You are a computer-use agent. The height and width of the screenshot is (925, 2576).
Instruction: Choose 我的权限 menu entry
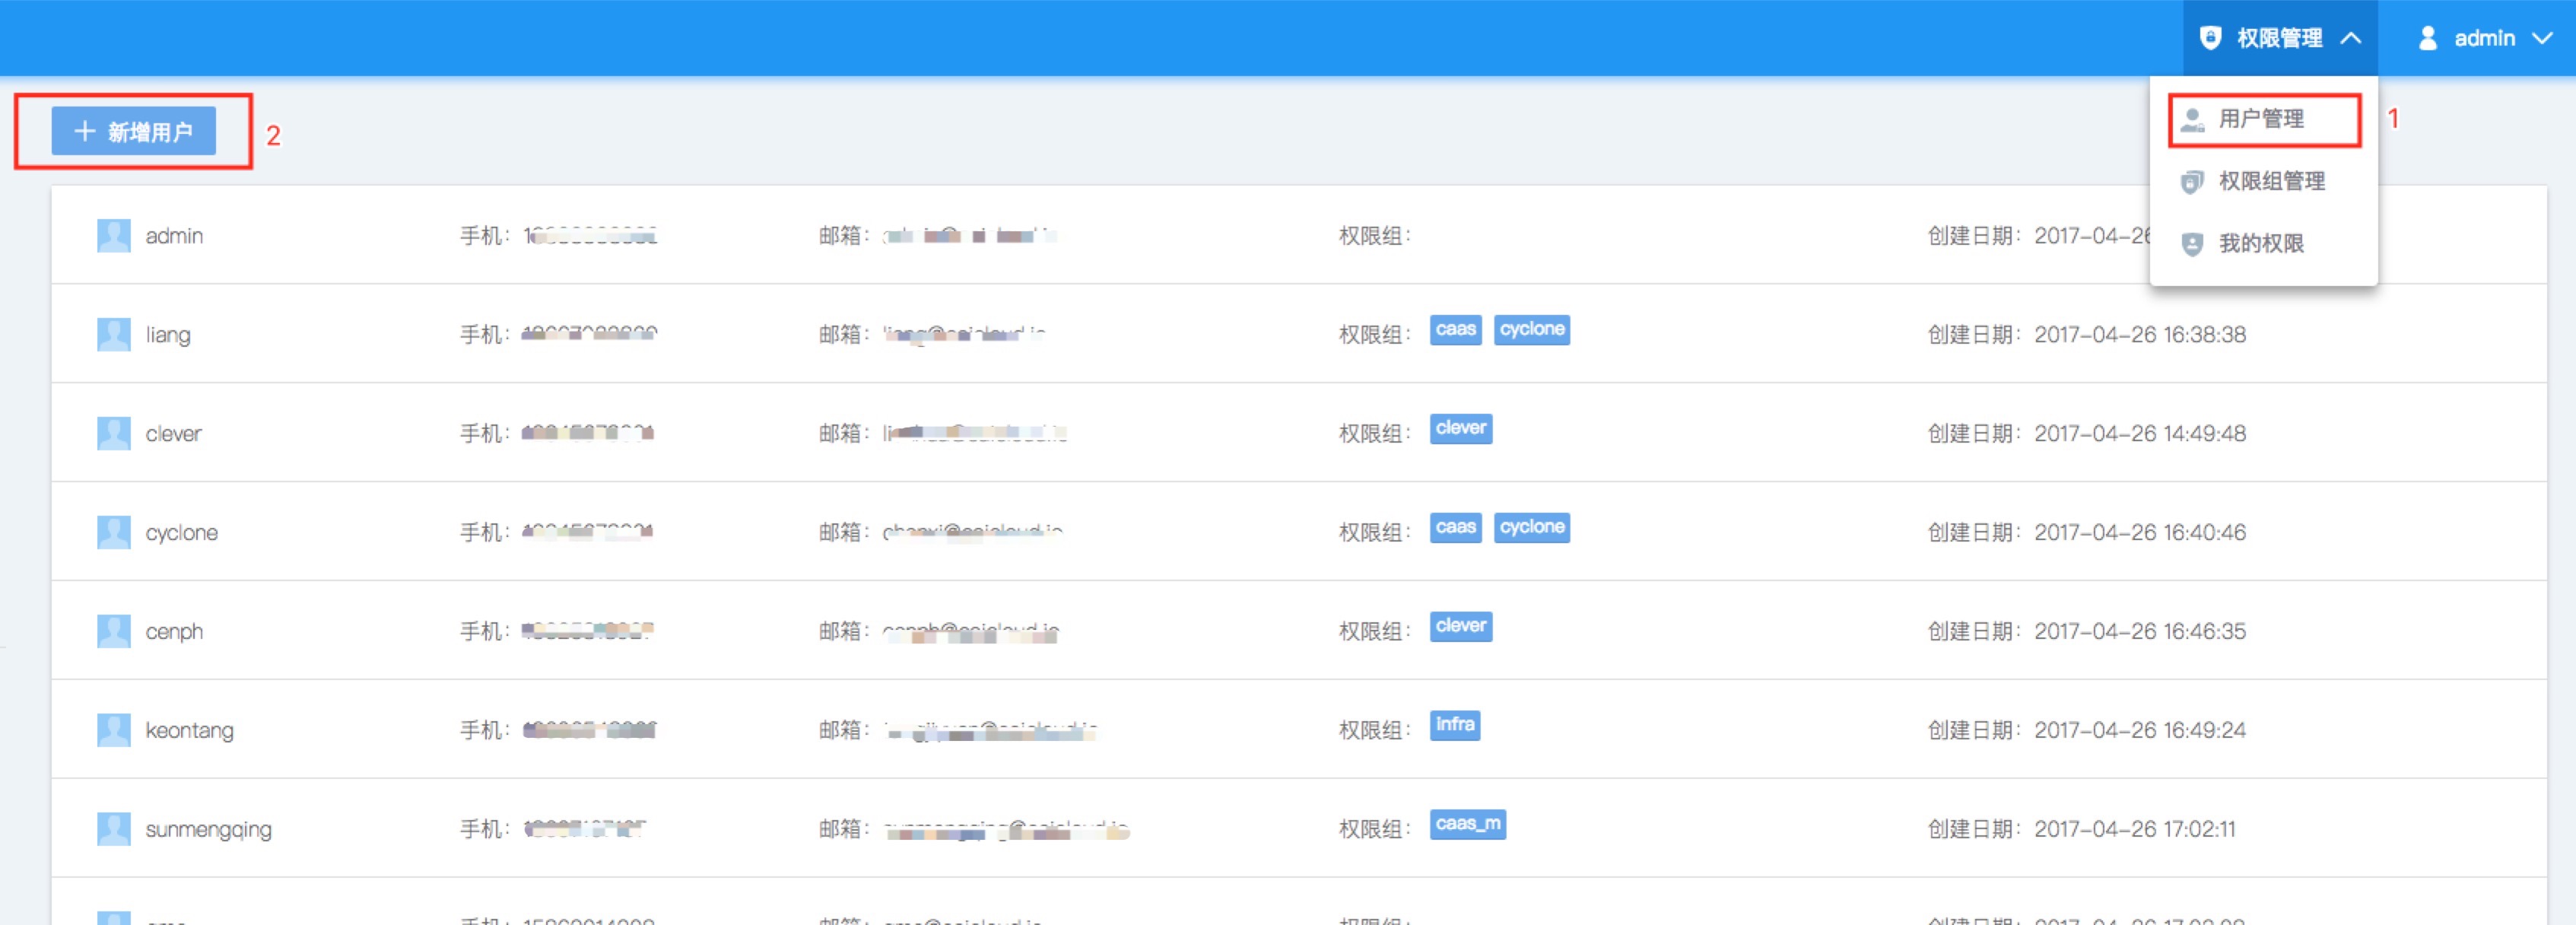point(2260,243)
